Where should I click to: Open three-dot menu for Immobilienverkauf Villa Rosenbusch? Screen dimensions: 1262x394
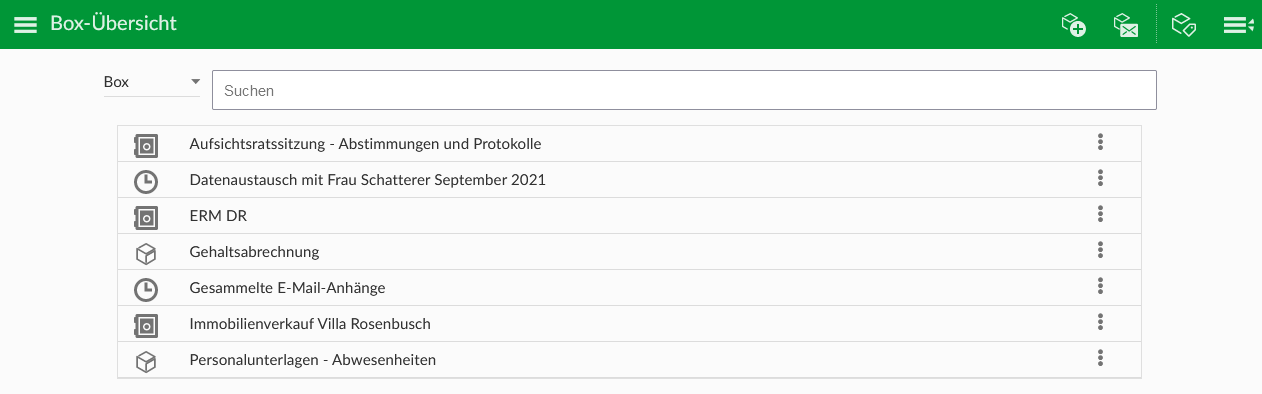[1100, 323]
